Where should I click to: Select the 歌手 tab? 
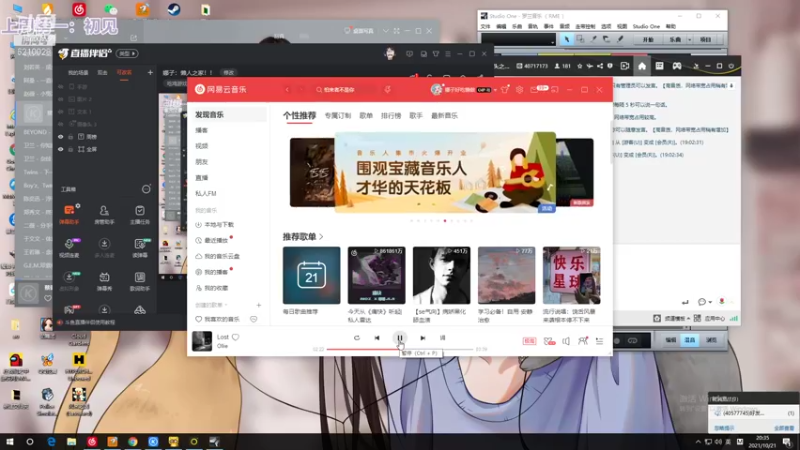coord(416,116)
